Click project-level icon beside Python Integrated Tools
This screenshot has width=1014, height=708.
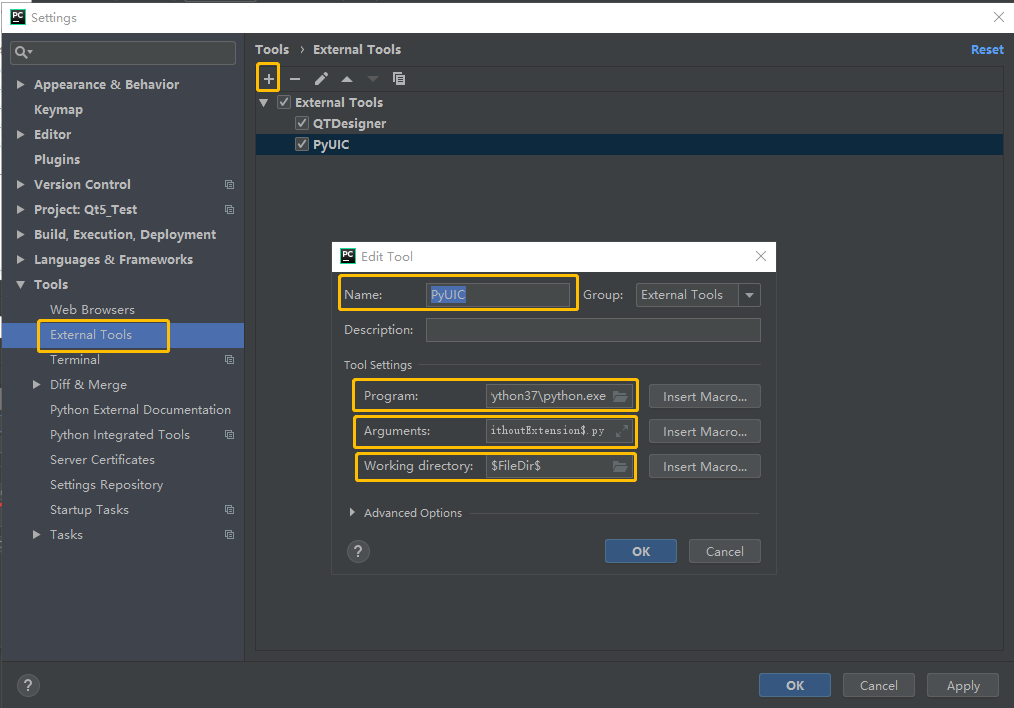pos(230,434)
